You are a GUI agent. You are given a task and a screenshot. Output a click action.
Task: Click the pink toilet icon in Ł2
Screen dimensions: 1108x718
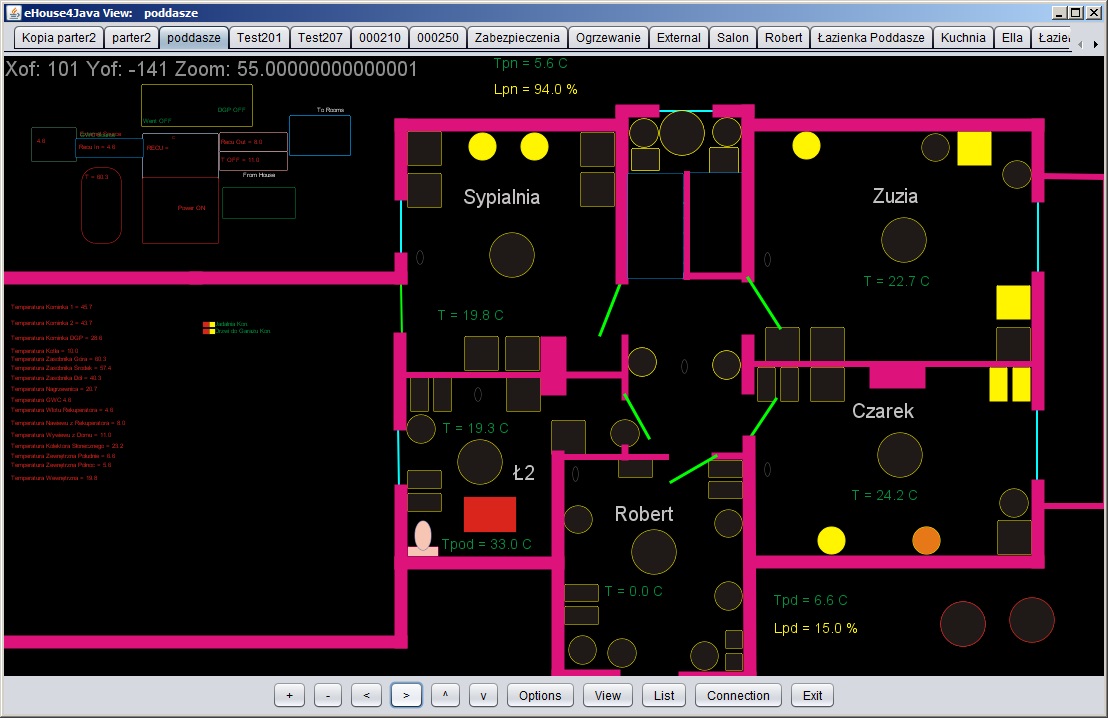pyautogui.click(x=423, y=538)
